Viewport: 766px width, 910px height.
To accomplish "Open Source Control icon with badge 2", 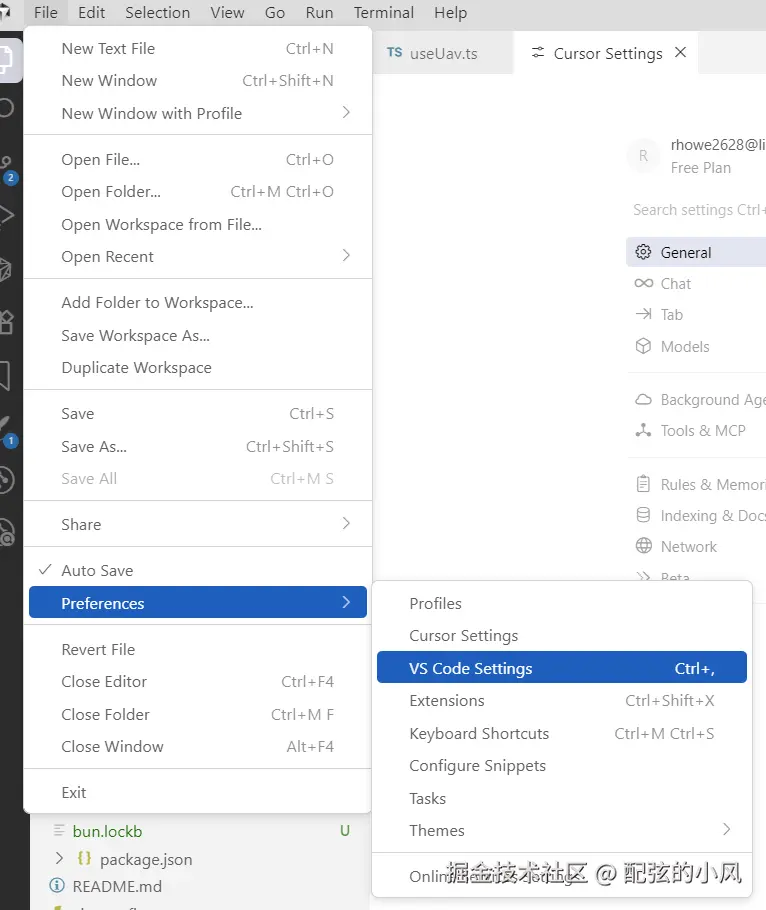I will point(7,168).
